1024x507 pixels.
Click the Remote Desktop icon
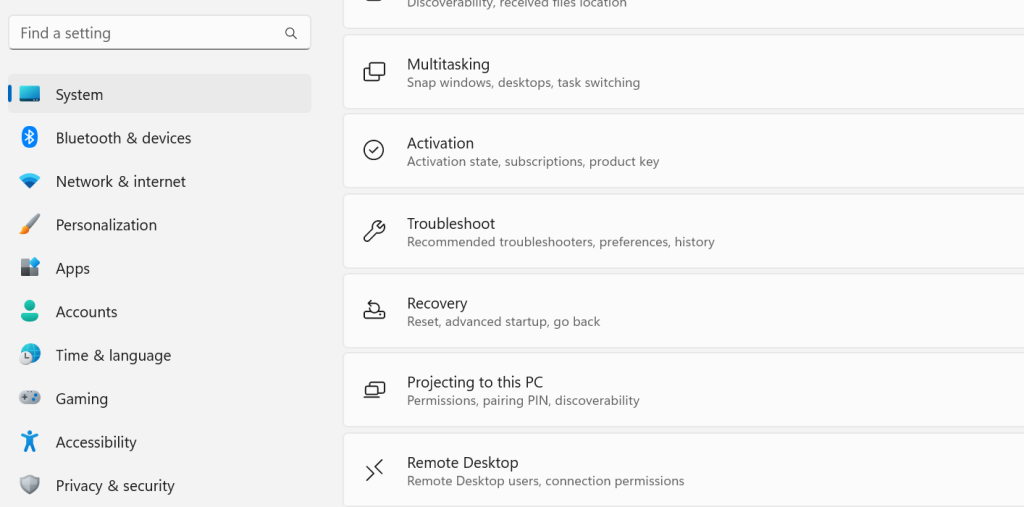(374, 470)
